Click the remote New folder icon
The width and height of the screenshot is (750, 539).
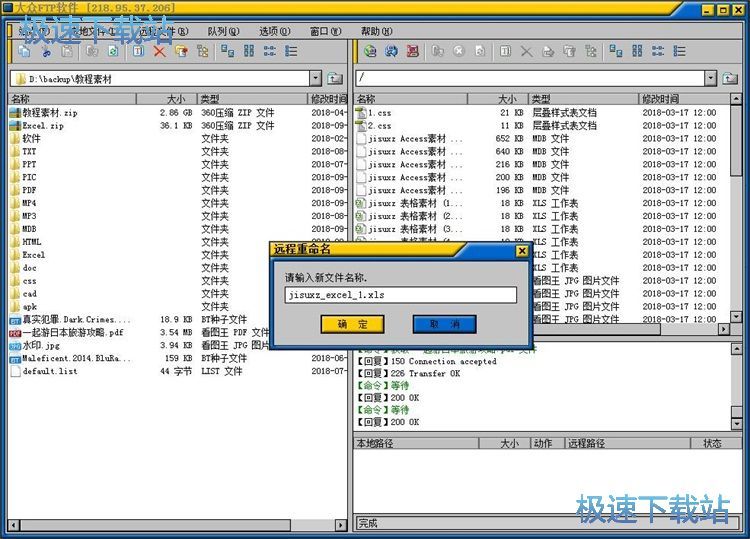(569, 51)
